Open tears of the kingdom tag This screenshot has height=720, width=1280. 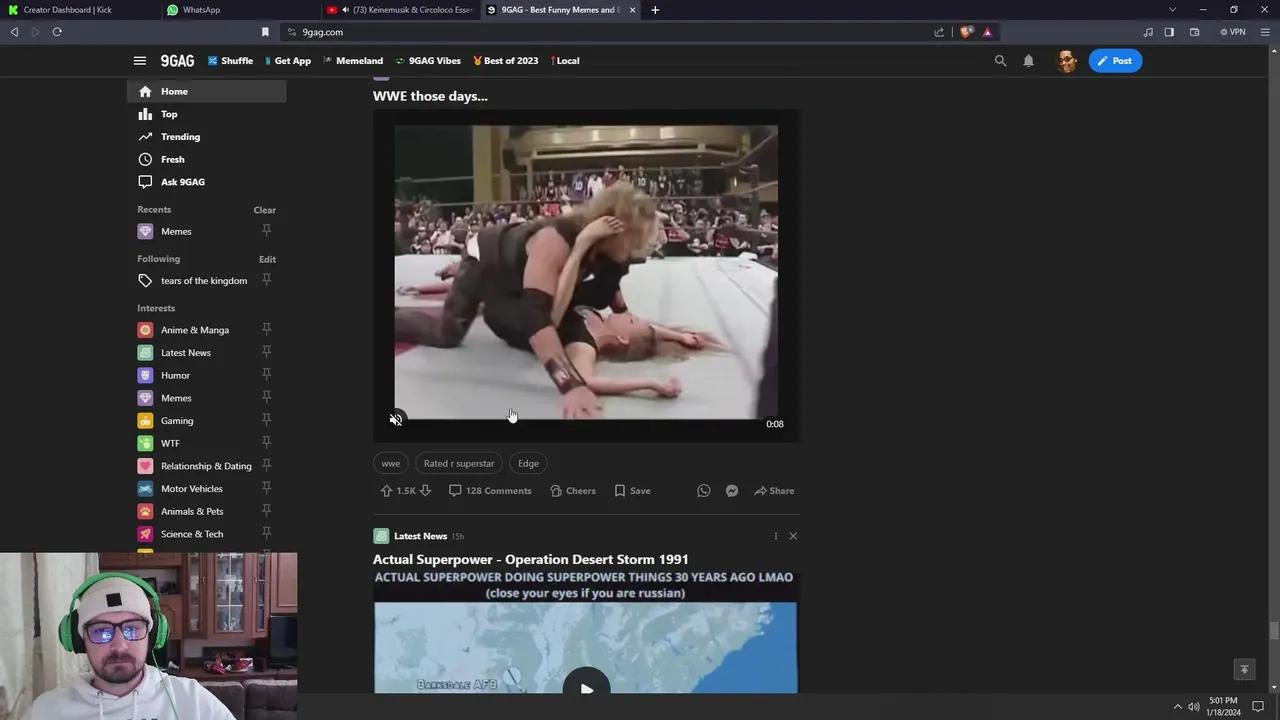point(204,281)
